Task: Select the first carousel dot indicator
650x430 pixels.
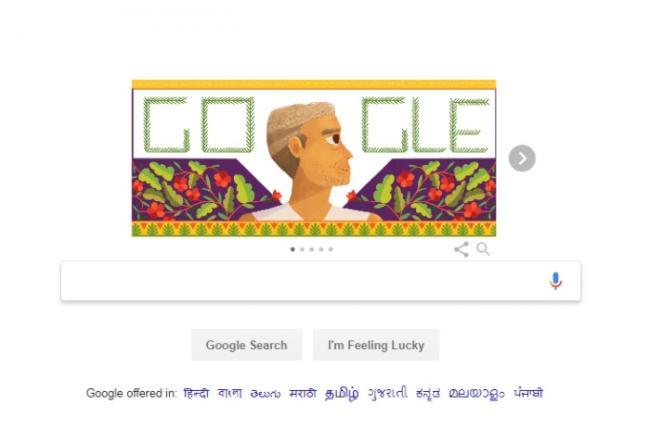Action: coord(293,249)
